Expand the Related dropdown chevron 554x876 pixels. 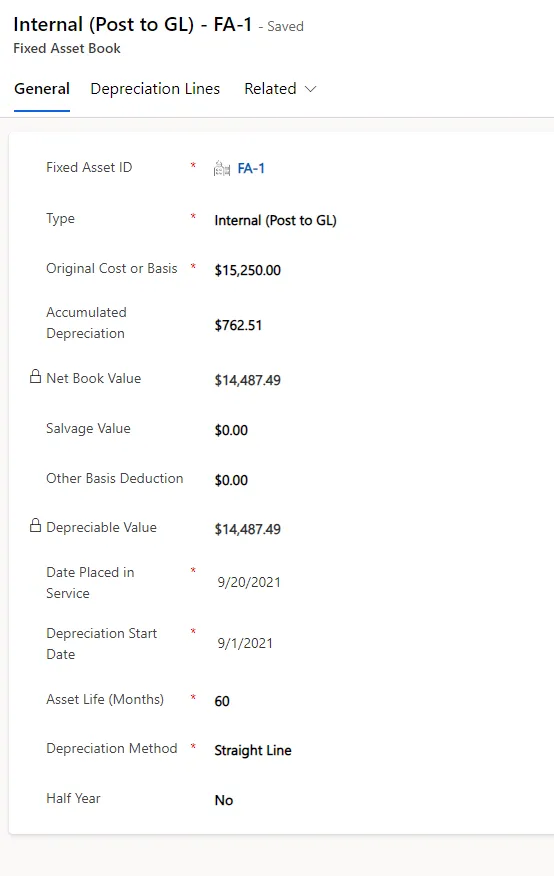[x=311, y=89]
